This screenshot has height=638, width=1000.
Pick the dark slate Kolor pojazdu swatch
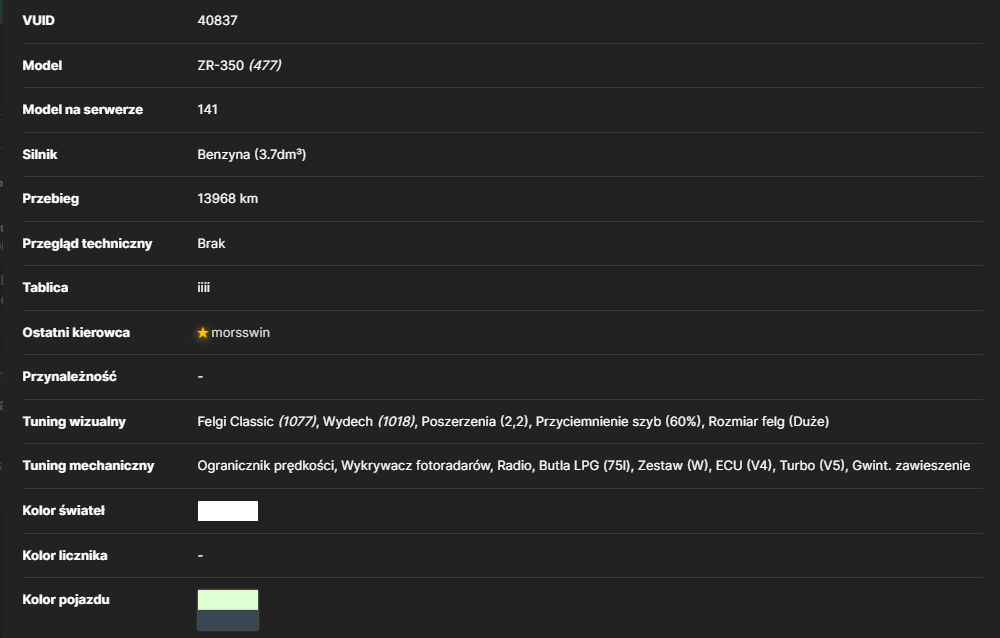click(228, 620)
